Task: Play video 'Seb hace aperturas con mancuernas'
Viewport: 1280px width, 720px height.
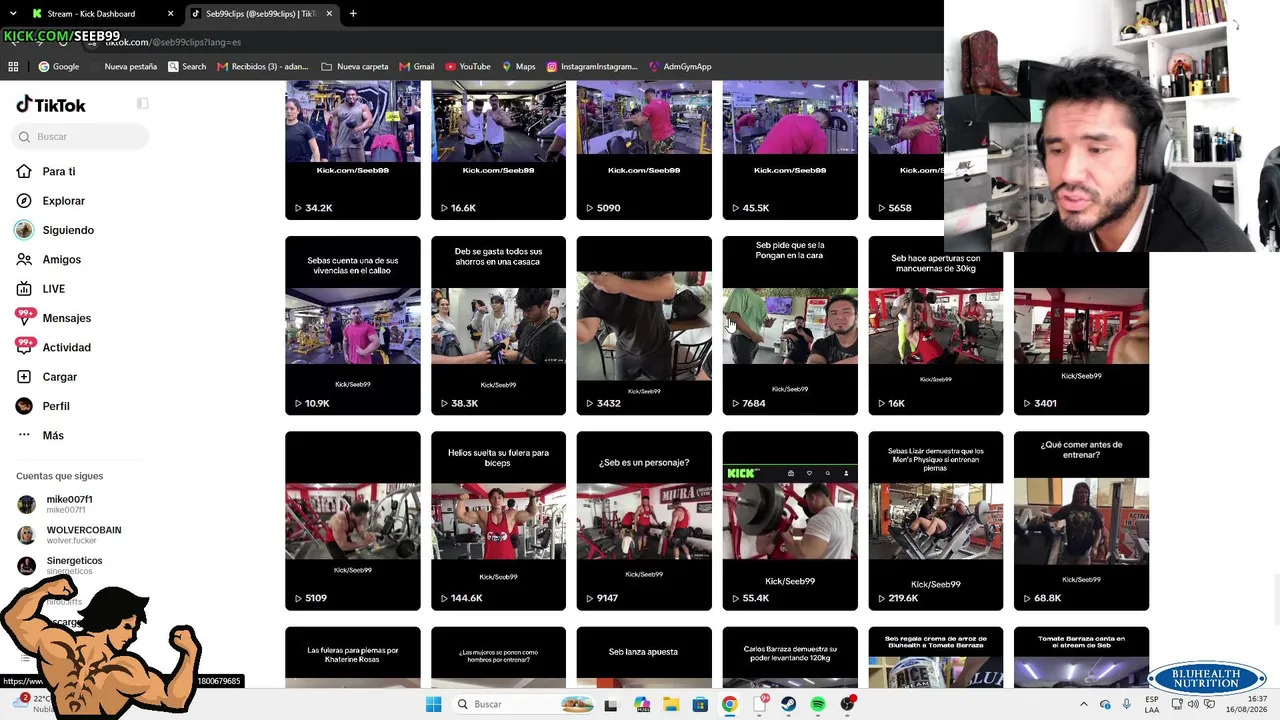Action: [936, 325]
